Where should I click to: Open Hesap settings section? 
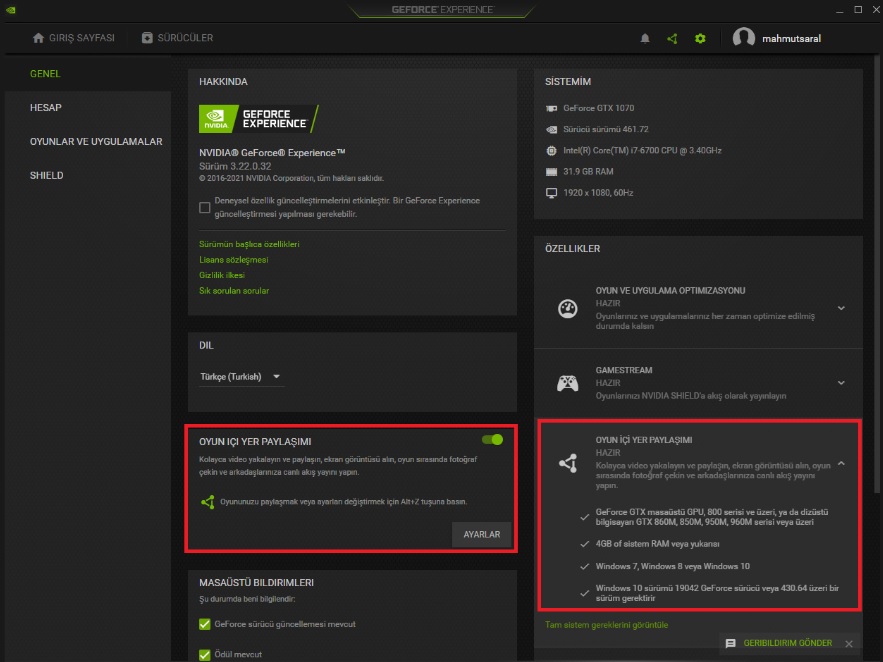coord(46,108)
